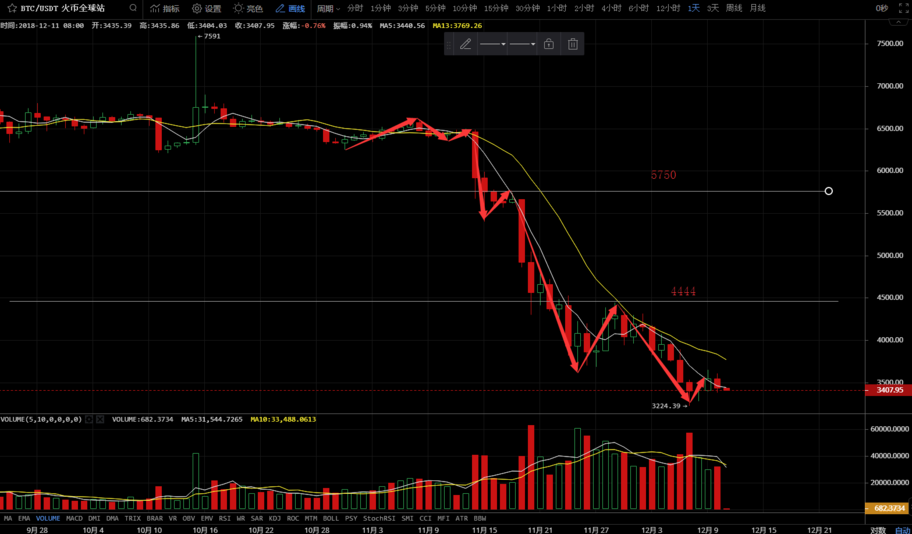The image size is (912, 534).
Task: Click the 对数 logarithmic scale button
Action: click(878, 531)
